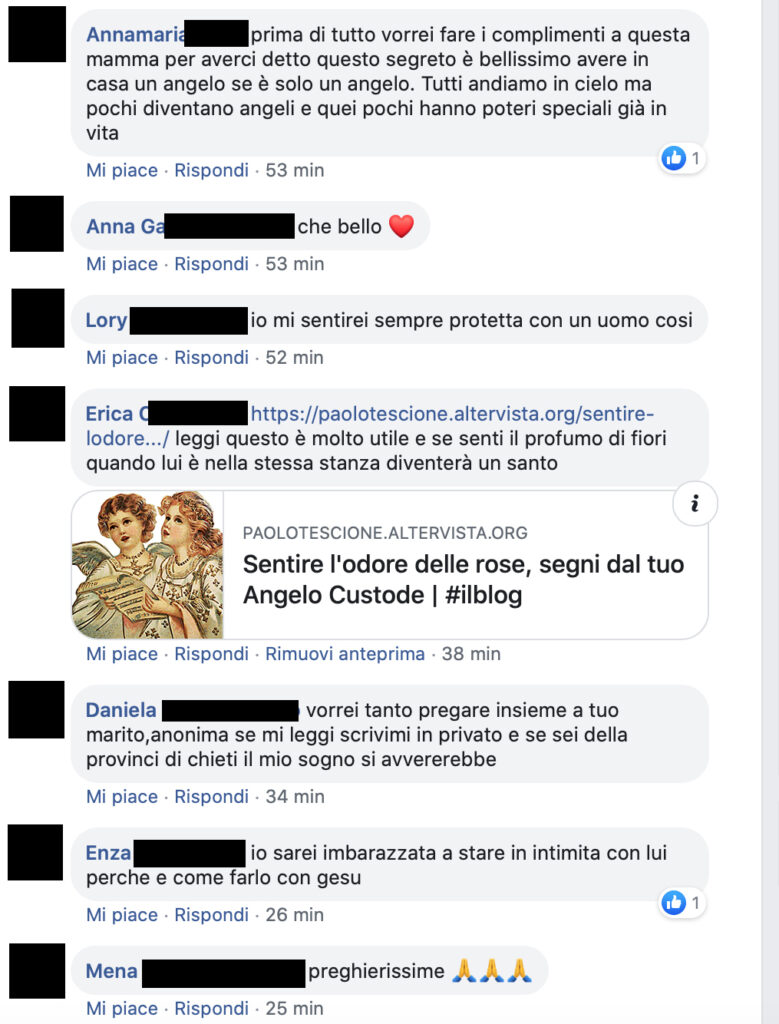779x1024 pixels.
Task: Like Enza's comment with Mi piace
Action: pyautogui.click(x=122, y=915)
